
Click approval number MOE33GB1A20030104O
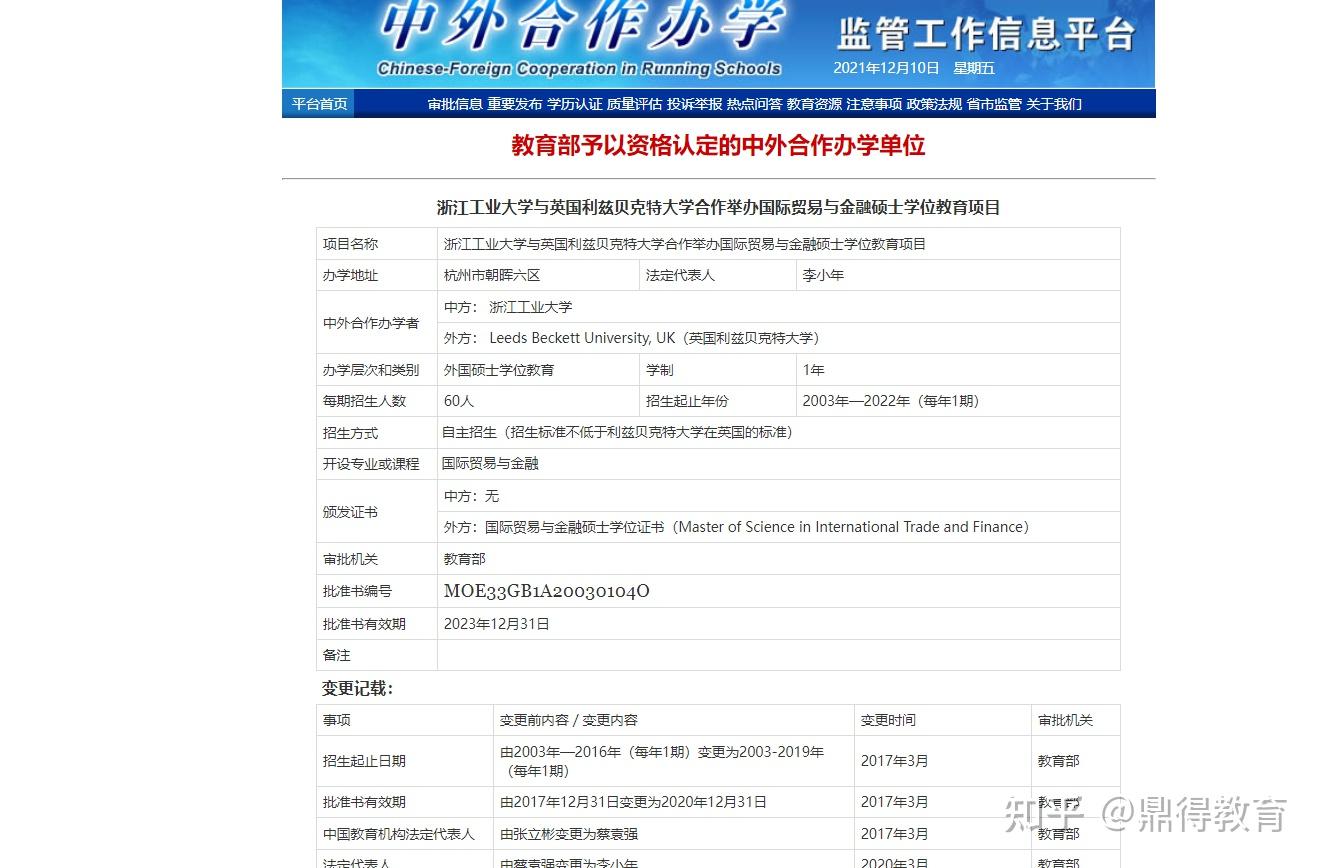(546, 591)
